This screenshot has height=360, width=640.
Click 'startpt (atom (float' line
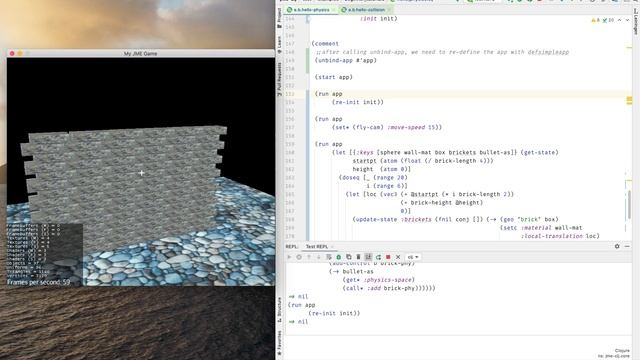click(x=423, y=161)
